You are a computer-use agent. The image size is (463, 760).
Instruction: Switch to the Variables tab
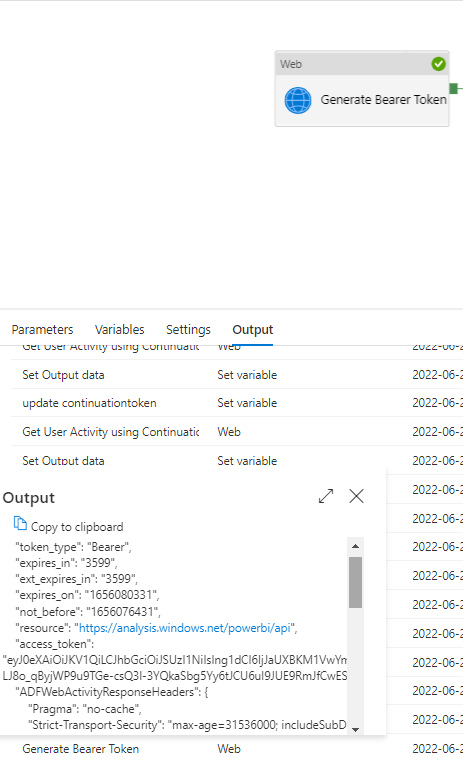point(120,330)
